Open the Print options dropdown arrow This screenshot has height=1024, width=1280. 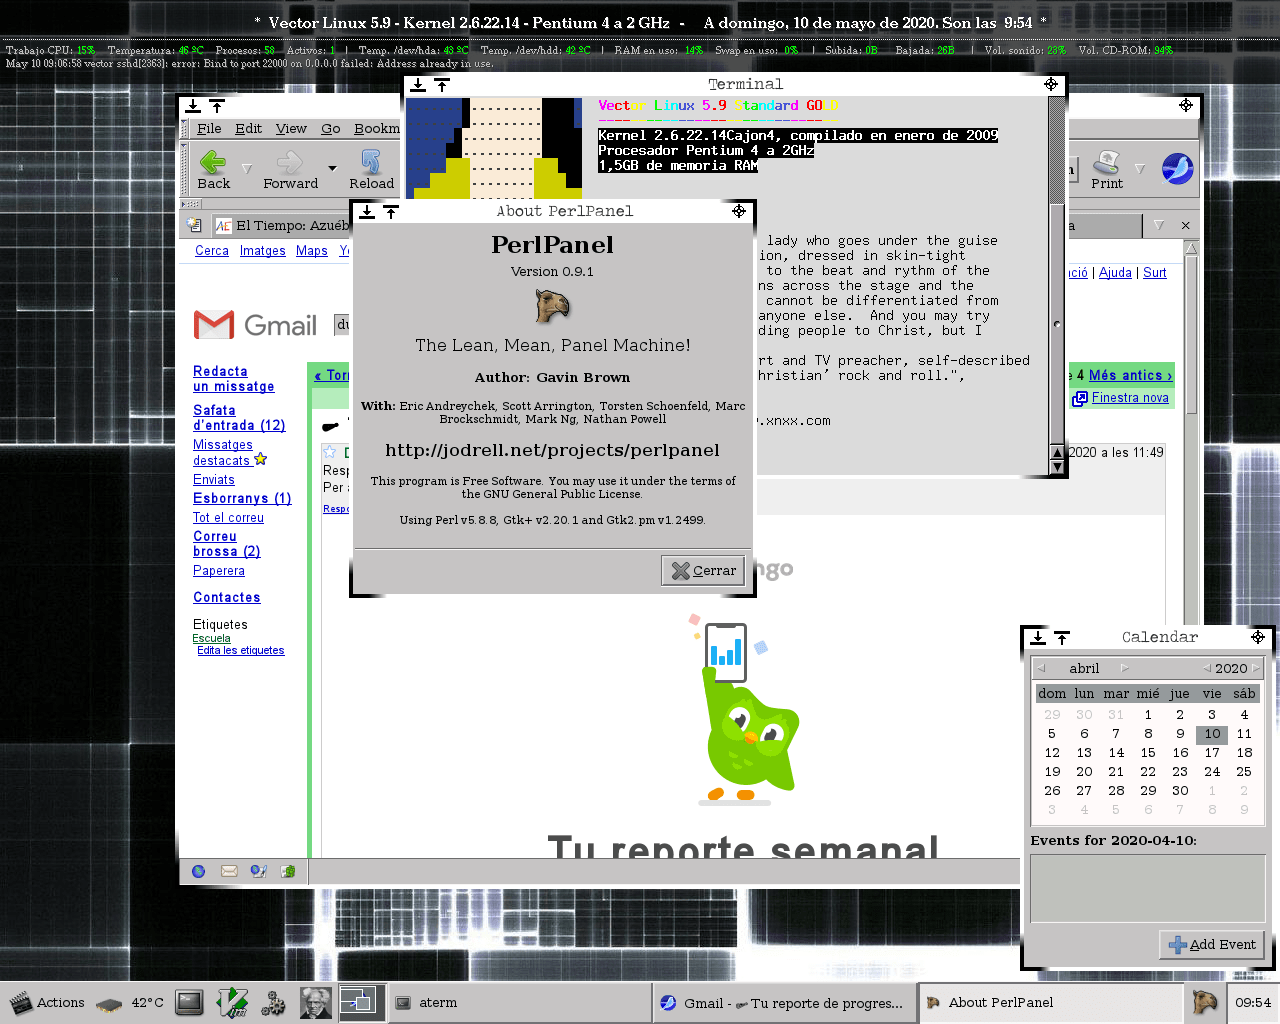click(1139, 168)
